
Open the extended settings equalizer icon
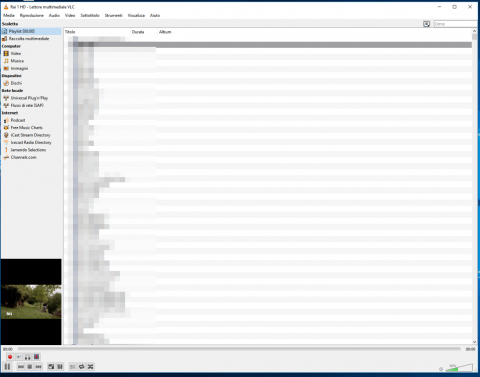[60, 367]
